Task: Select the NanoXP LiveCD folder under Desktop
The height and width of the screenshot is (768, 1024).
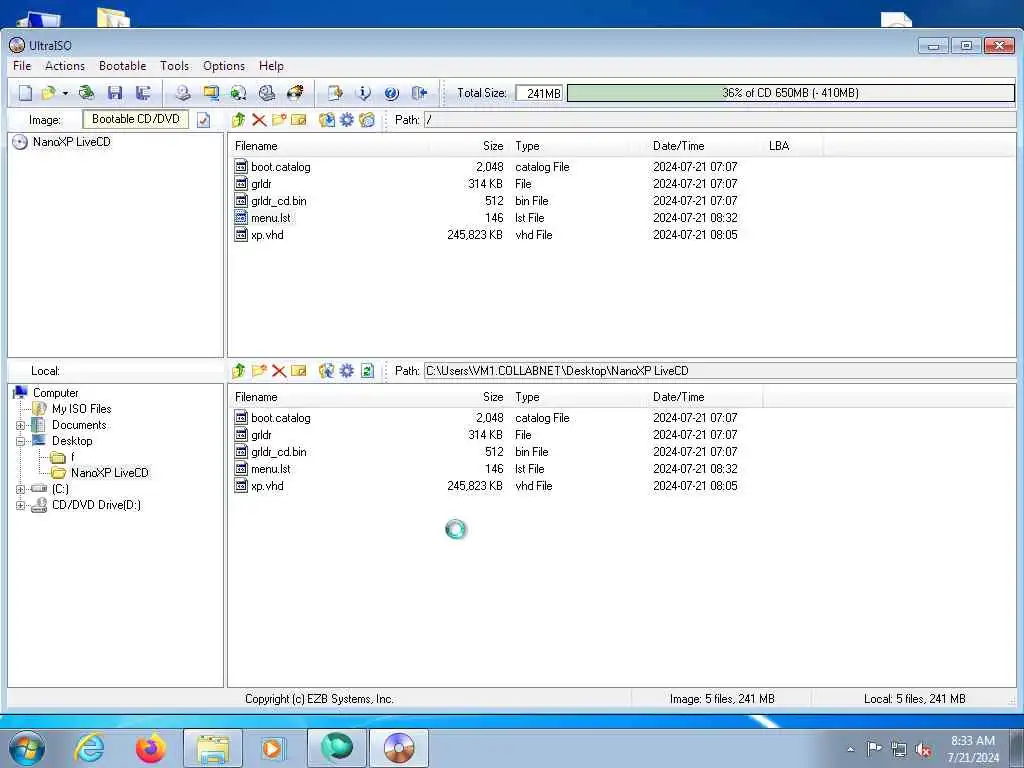Action: click(109, 473)
